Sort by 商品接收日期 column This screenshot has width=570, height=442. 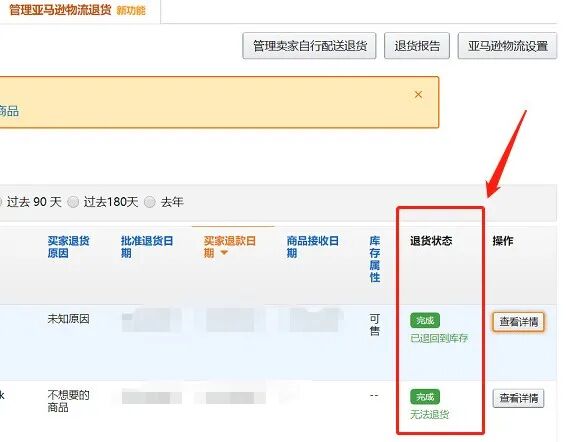(313, 247)
